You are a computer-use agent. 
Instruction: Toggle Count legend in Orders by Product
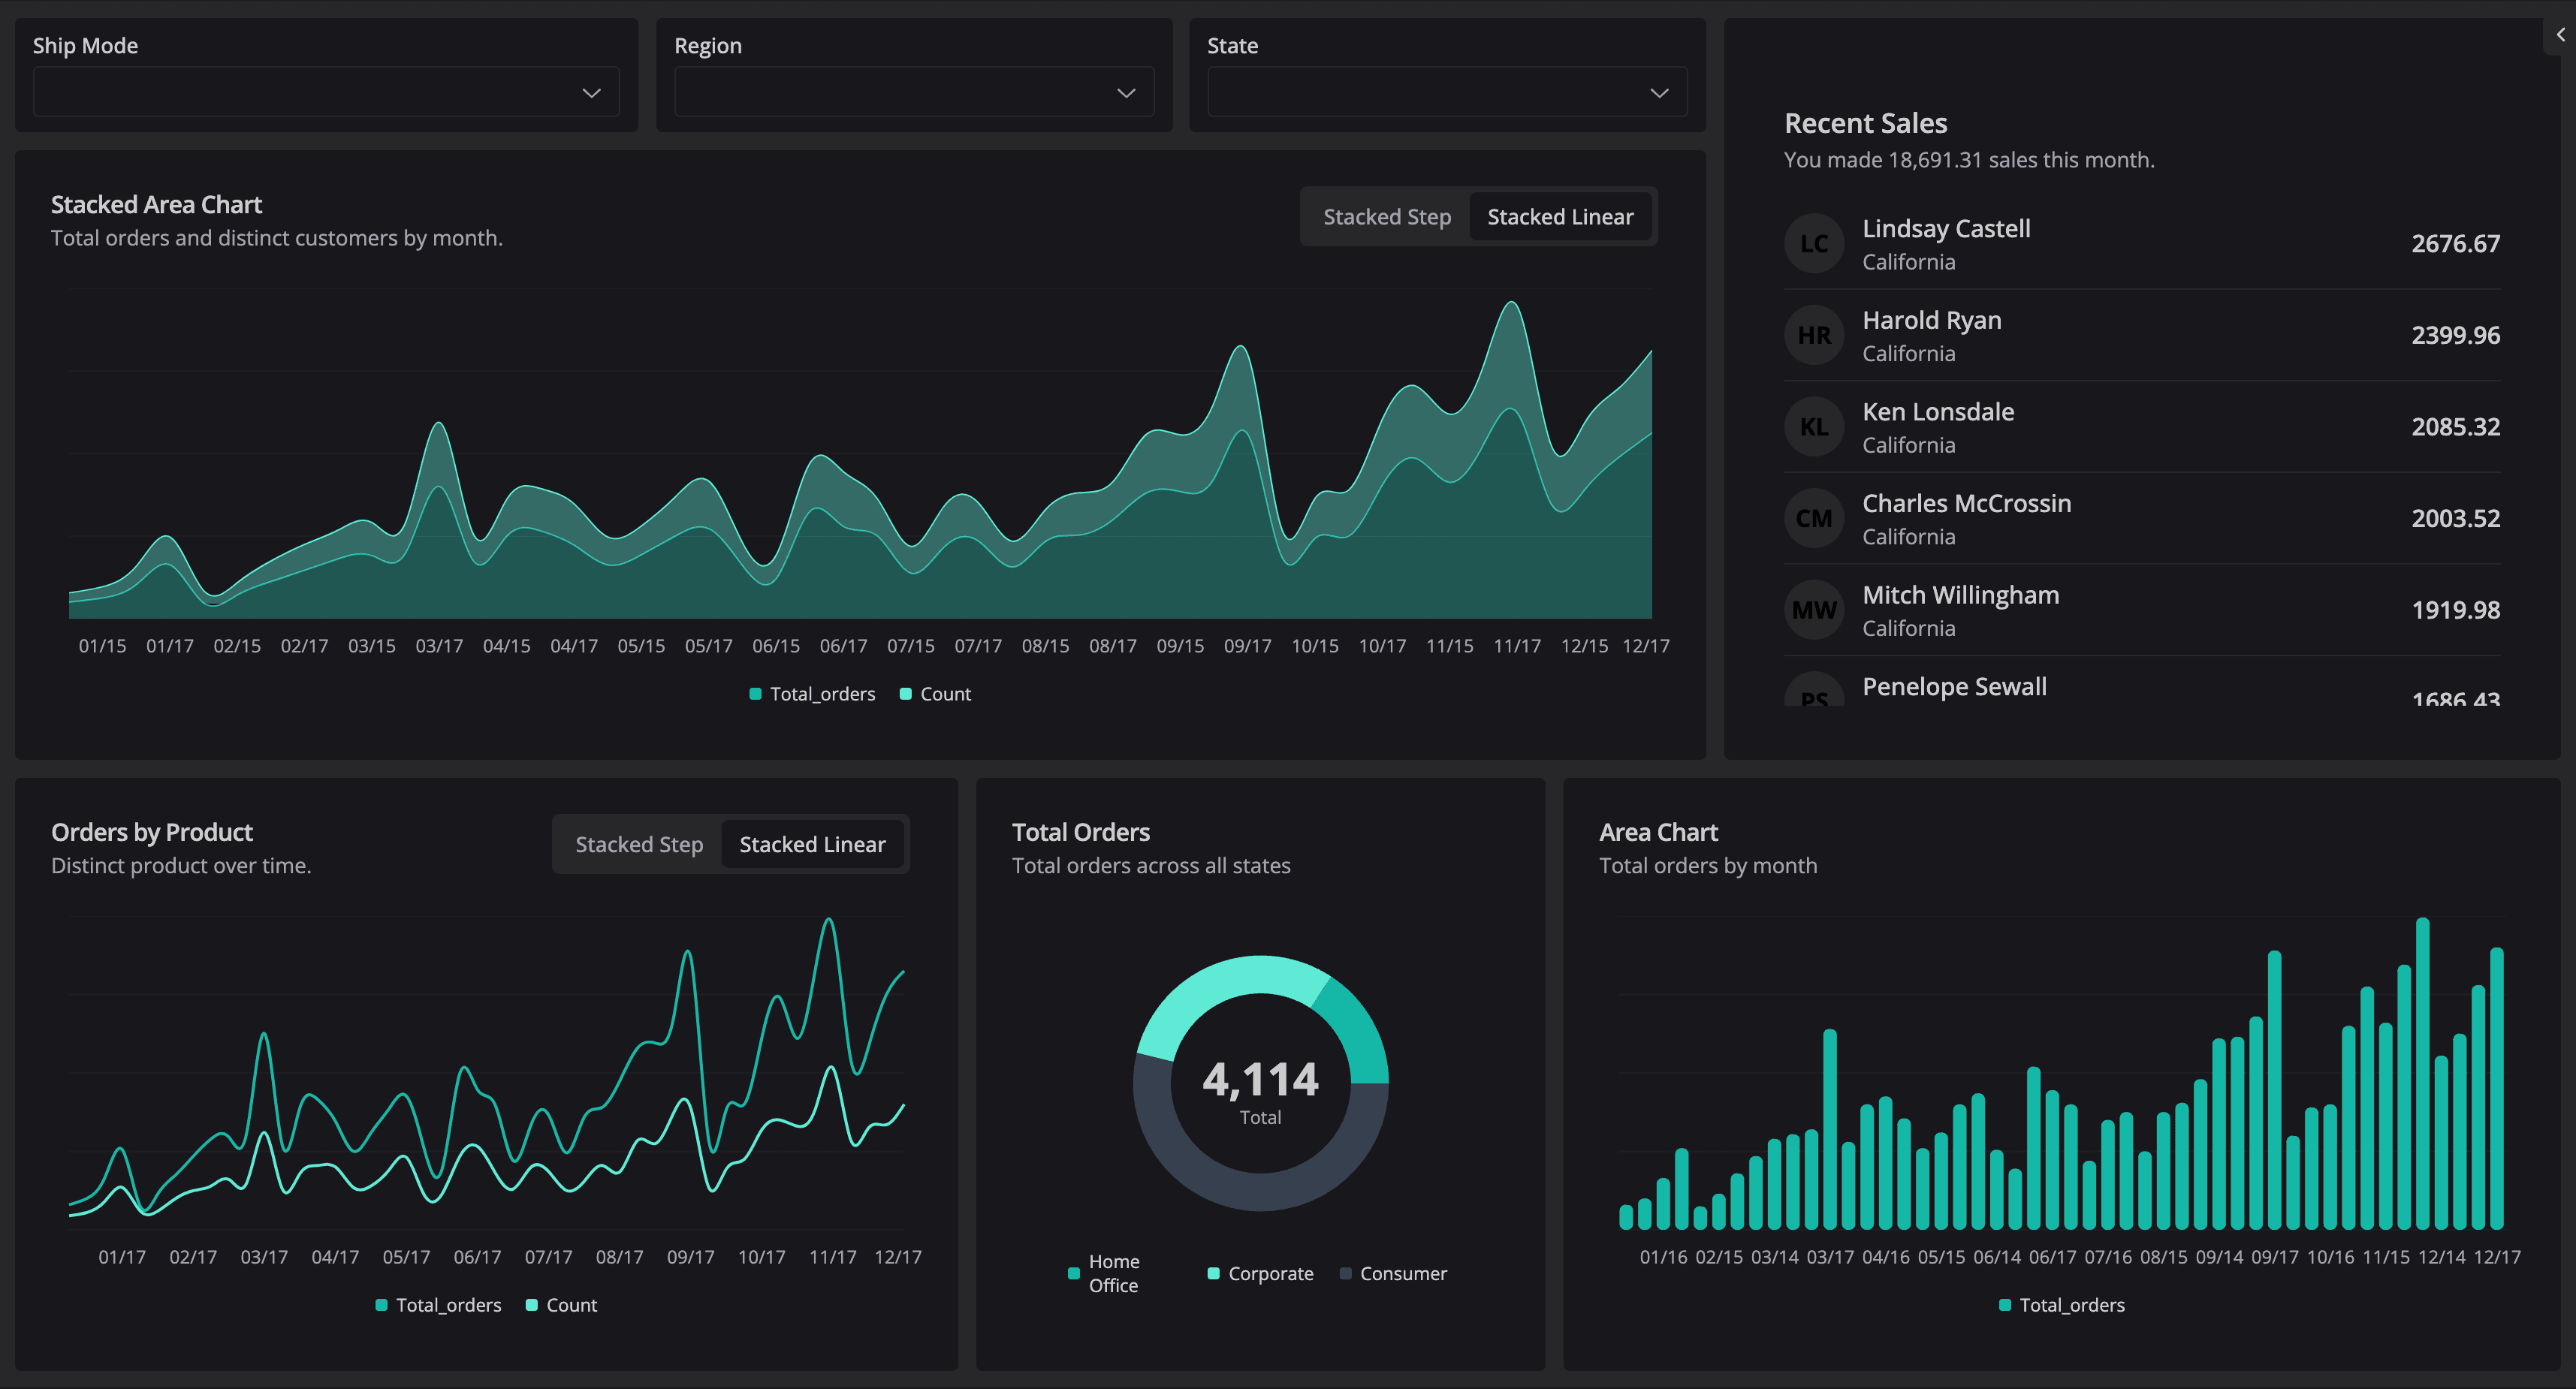561,1305
